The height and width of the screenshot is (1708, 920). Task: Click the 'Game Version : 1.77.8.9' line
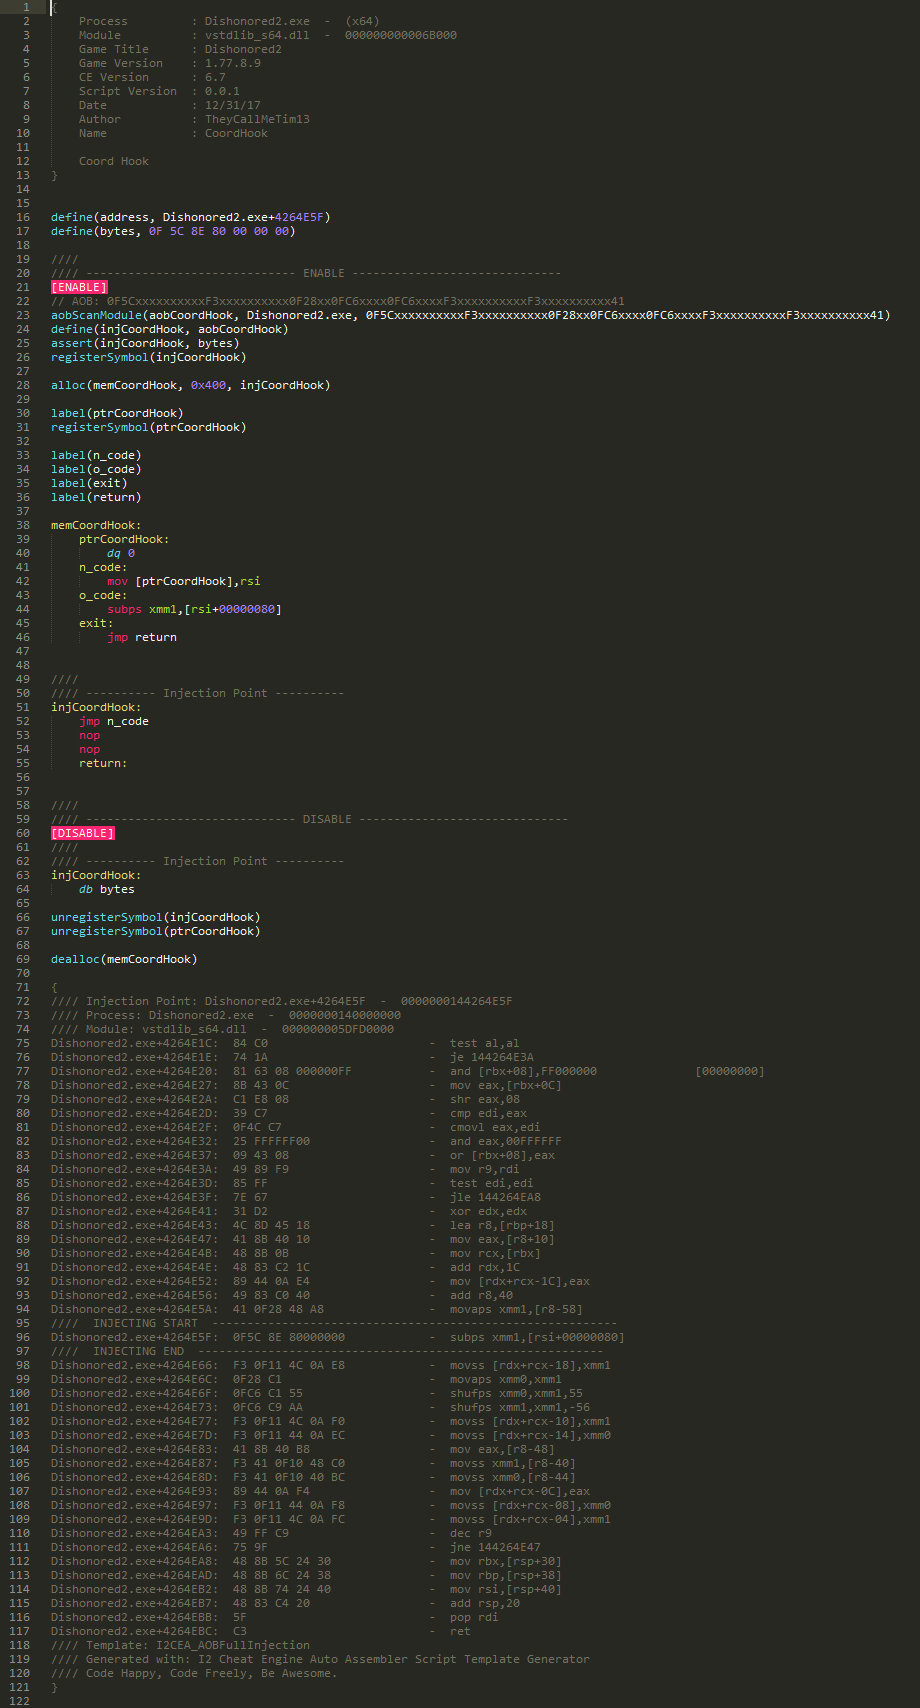pos(170,63)
